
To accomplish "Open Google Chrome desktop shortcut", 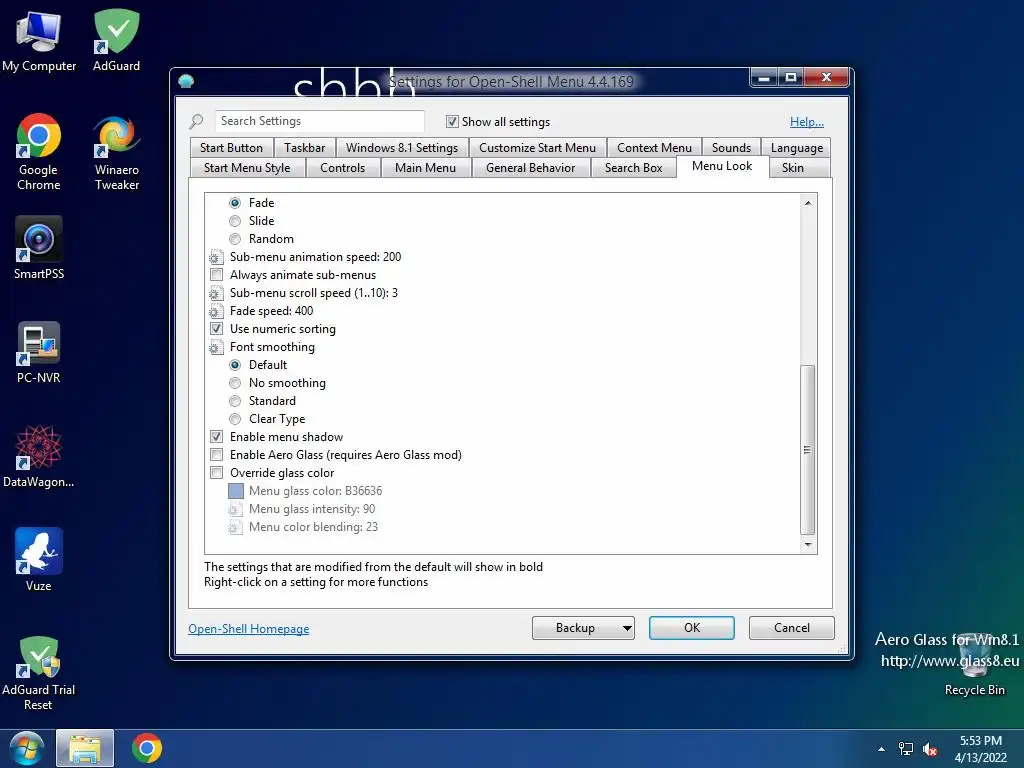I will point(39,153).
